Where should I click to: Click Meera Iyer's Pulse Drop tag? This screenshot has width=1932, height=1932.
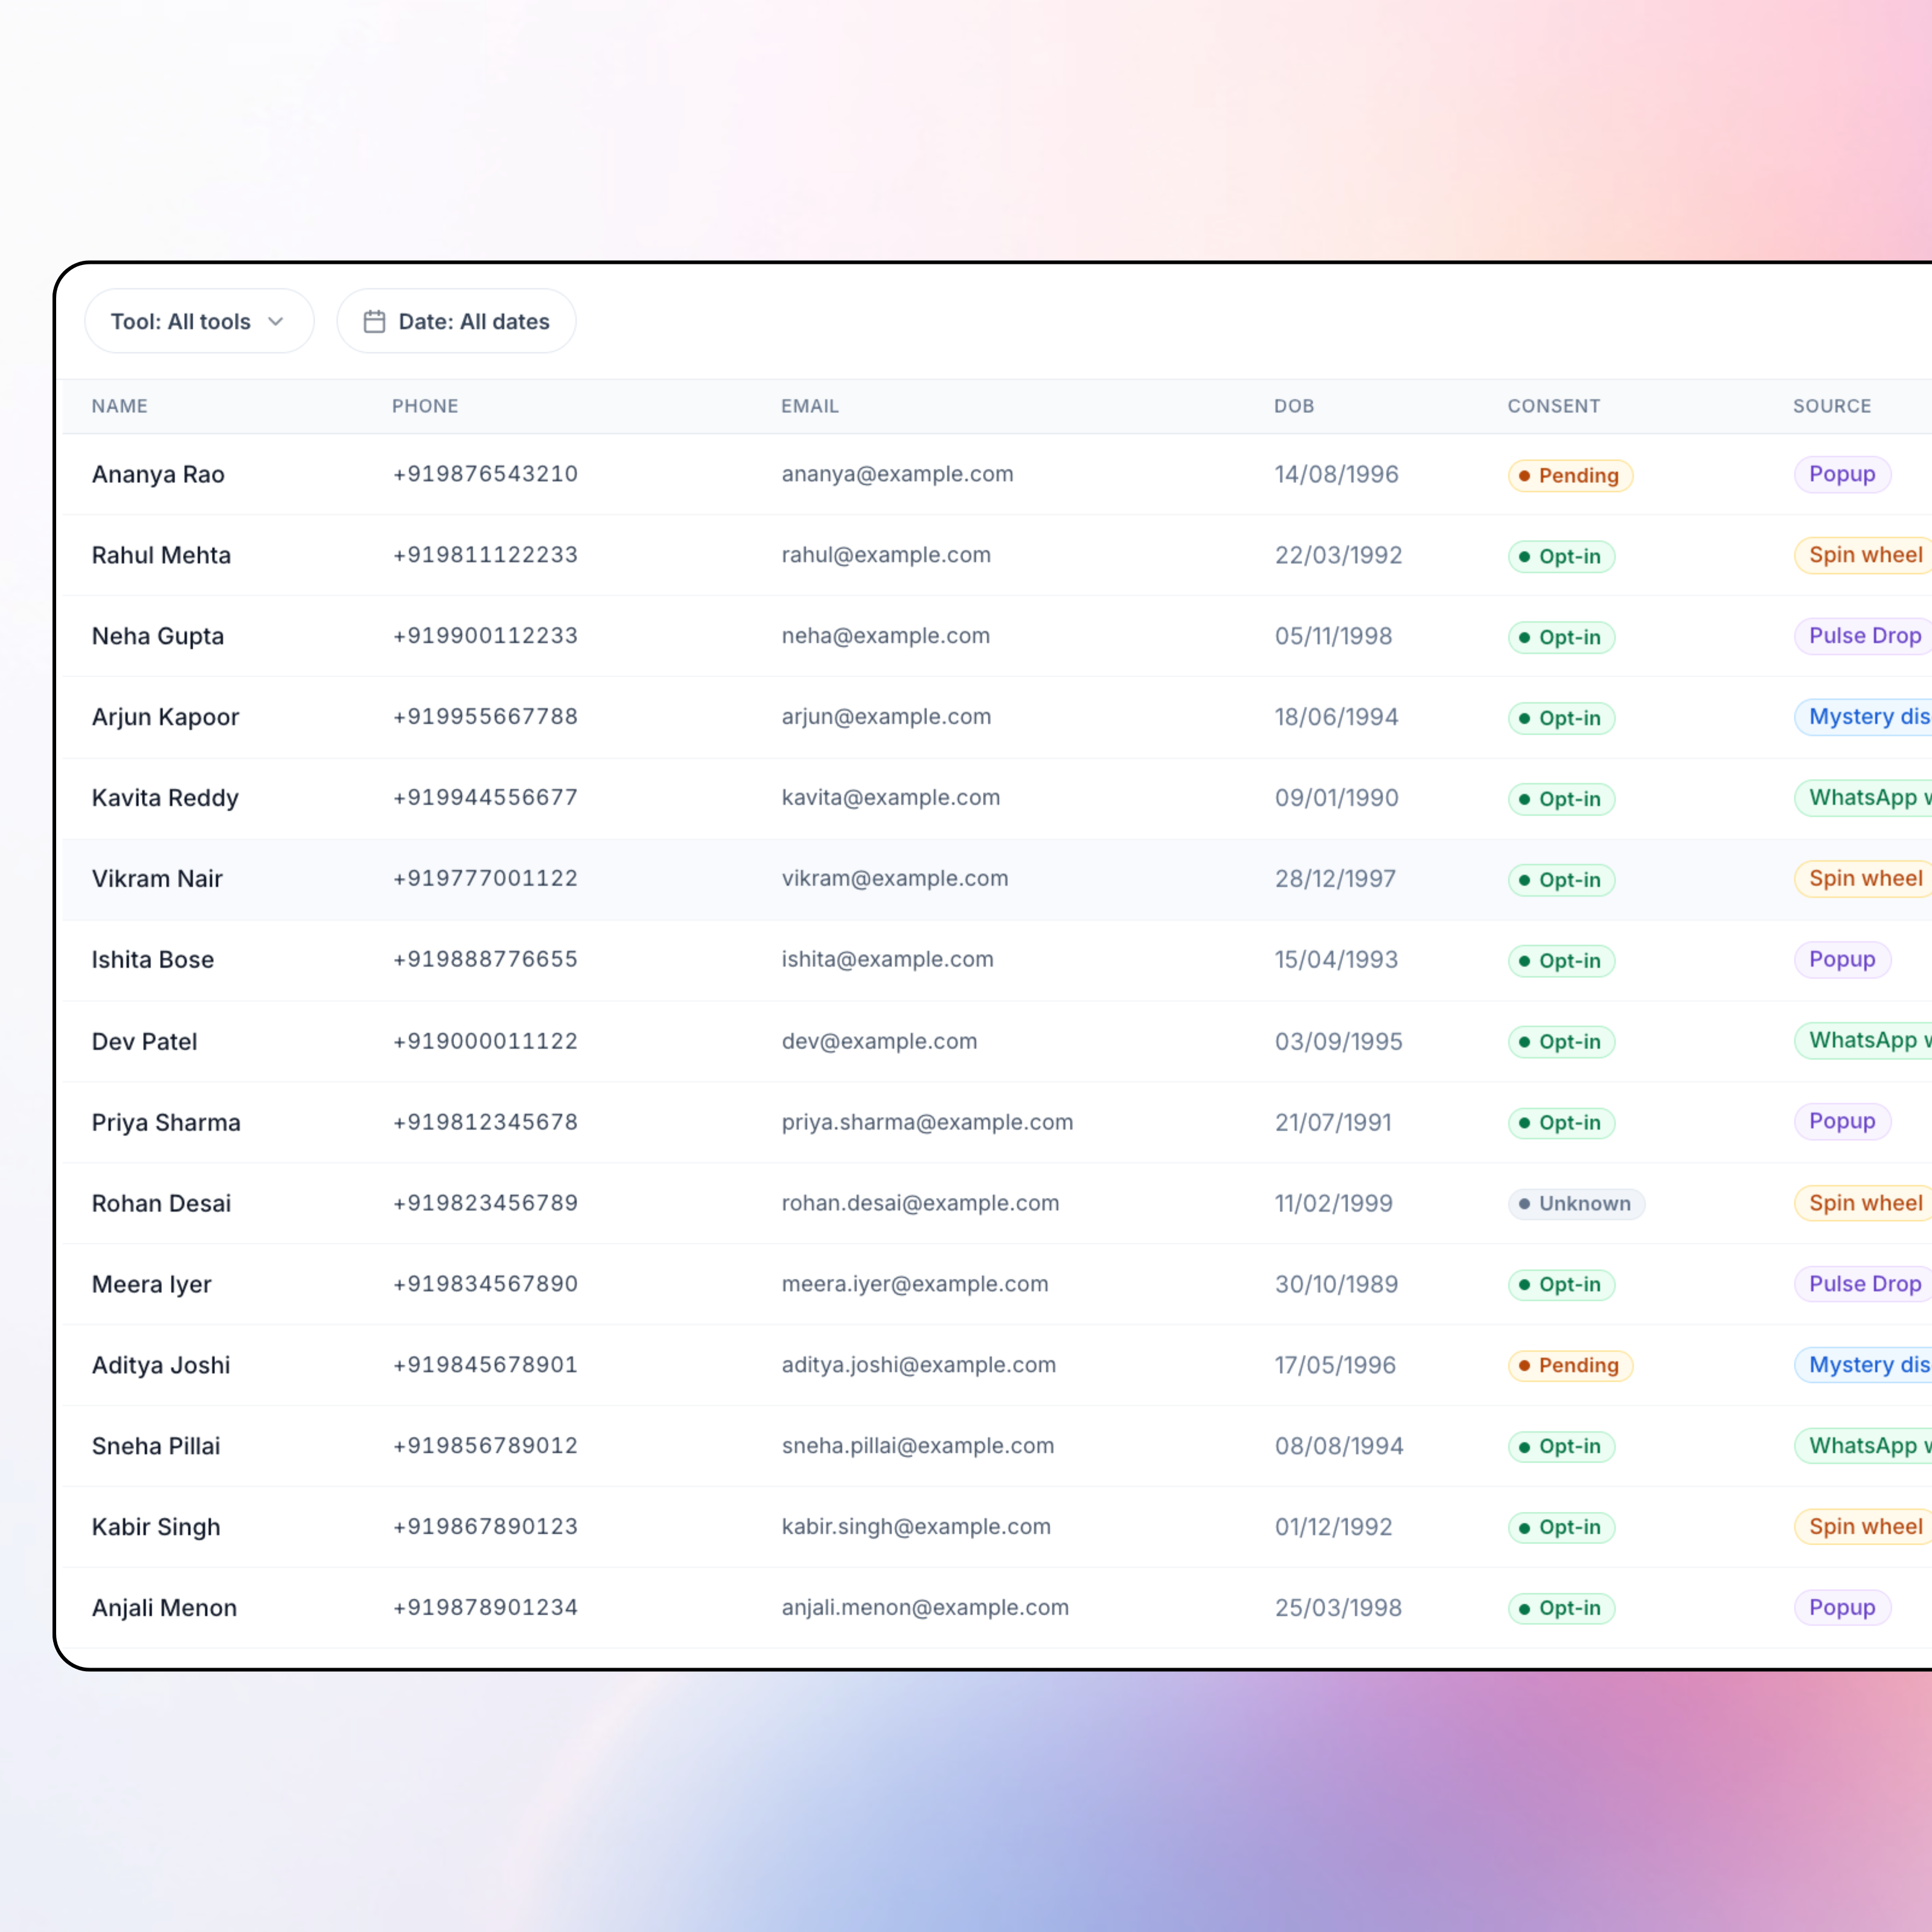tap(1864, 1284)
